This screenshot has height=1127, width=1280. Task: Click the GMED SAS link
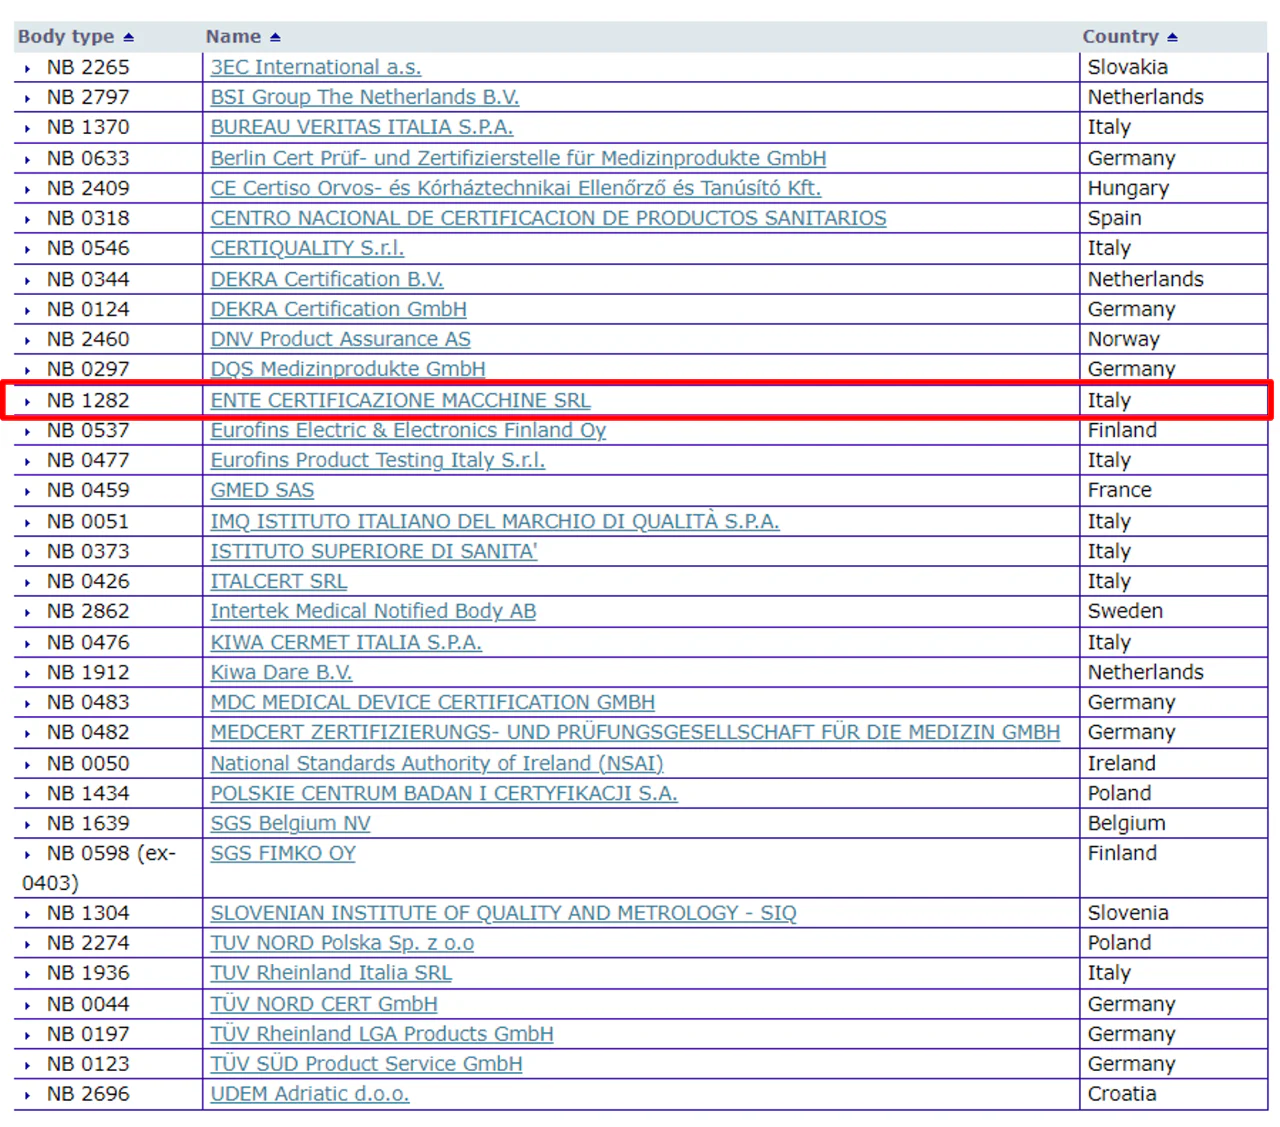tap(262, 490)
